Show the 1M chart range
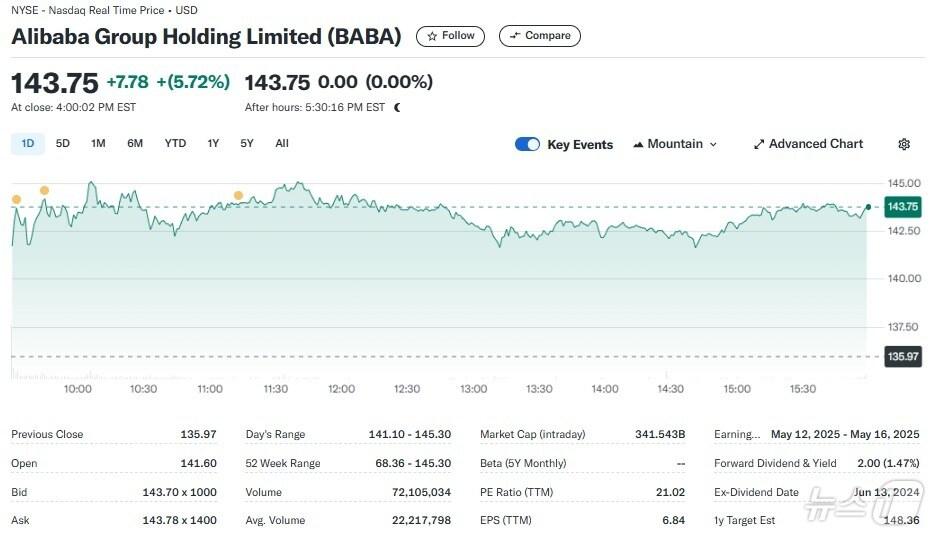Image resolution: width=934 pixels, height=537 pixels. tap(98, 143)
